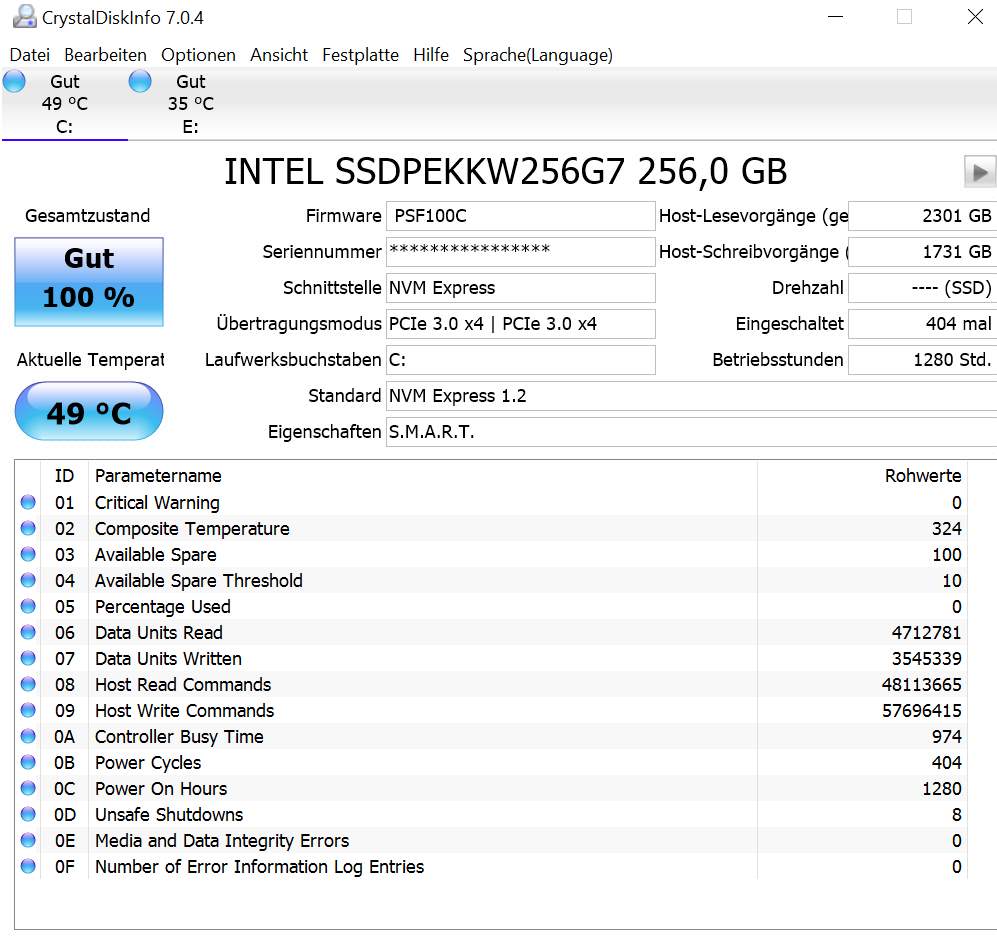Click the Host-Schreibvorgänge value 1731 GB
Screen dimensions: 997x936
click(922, 252)
